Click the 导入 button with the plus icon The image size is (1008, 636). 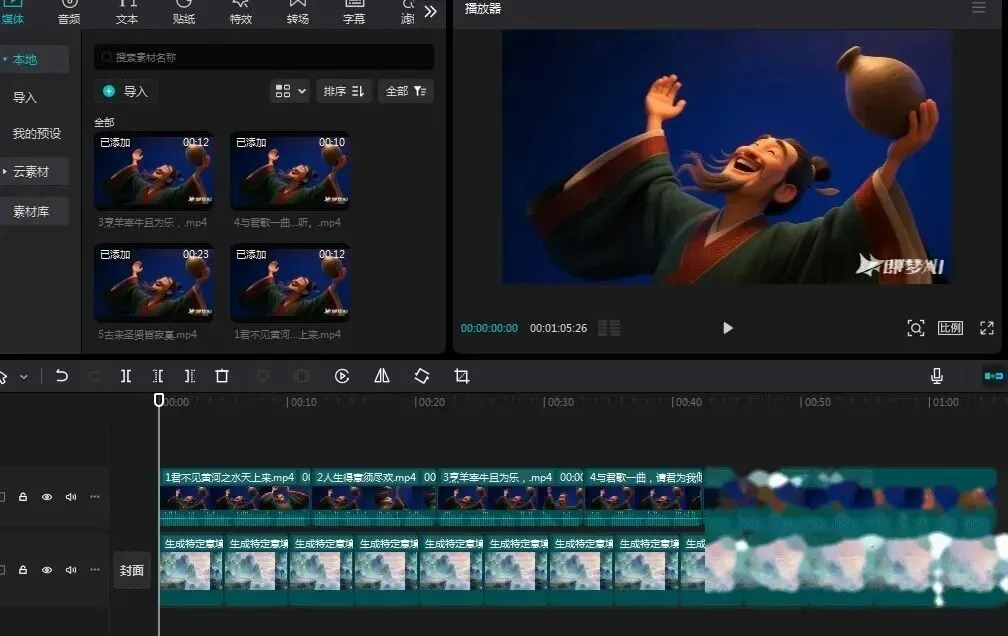tap(125, 91)
